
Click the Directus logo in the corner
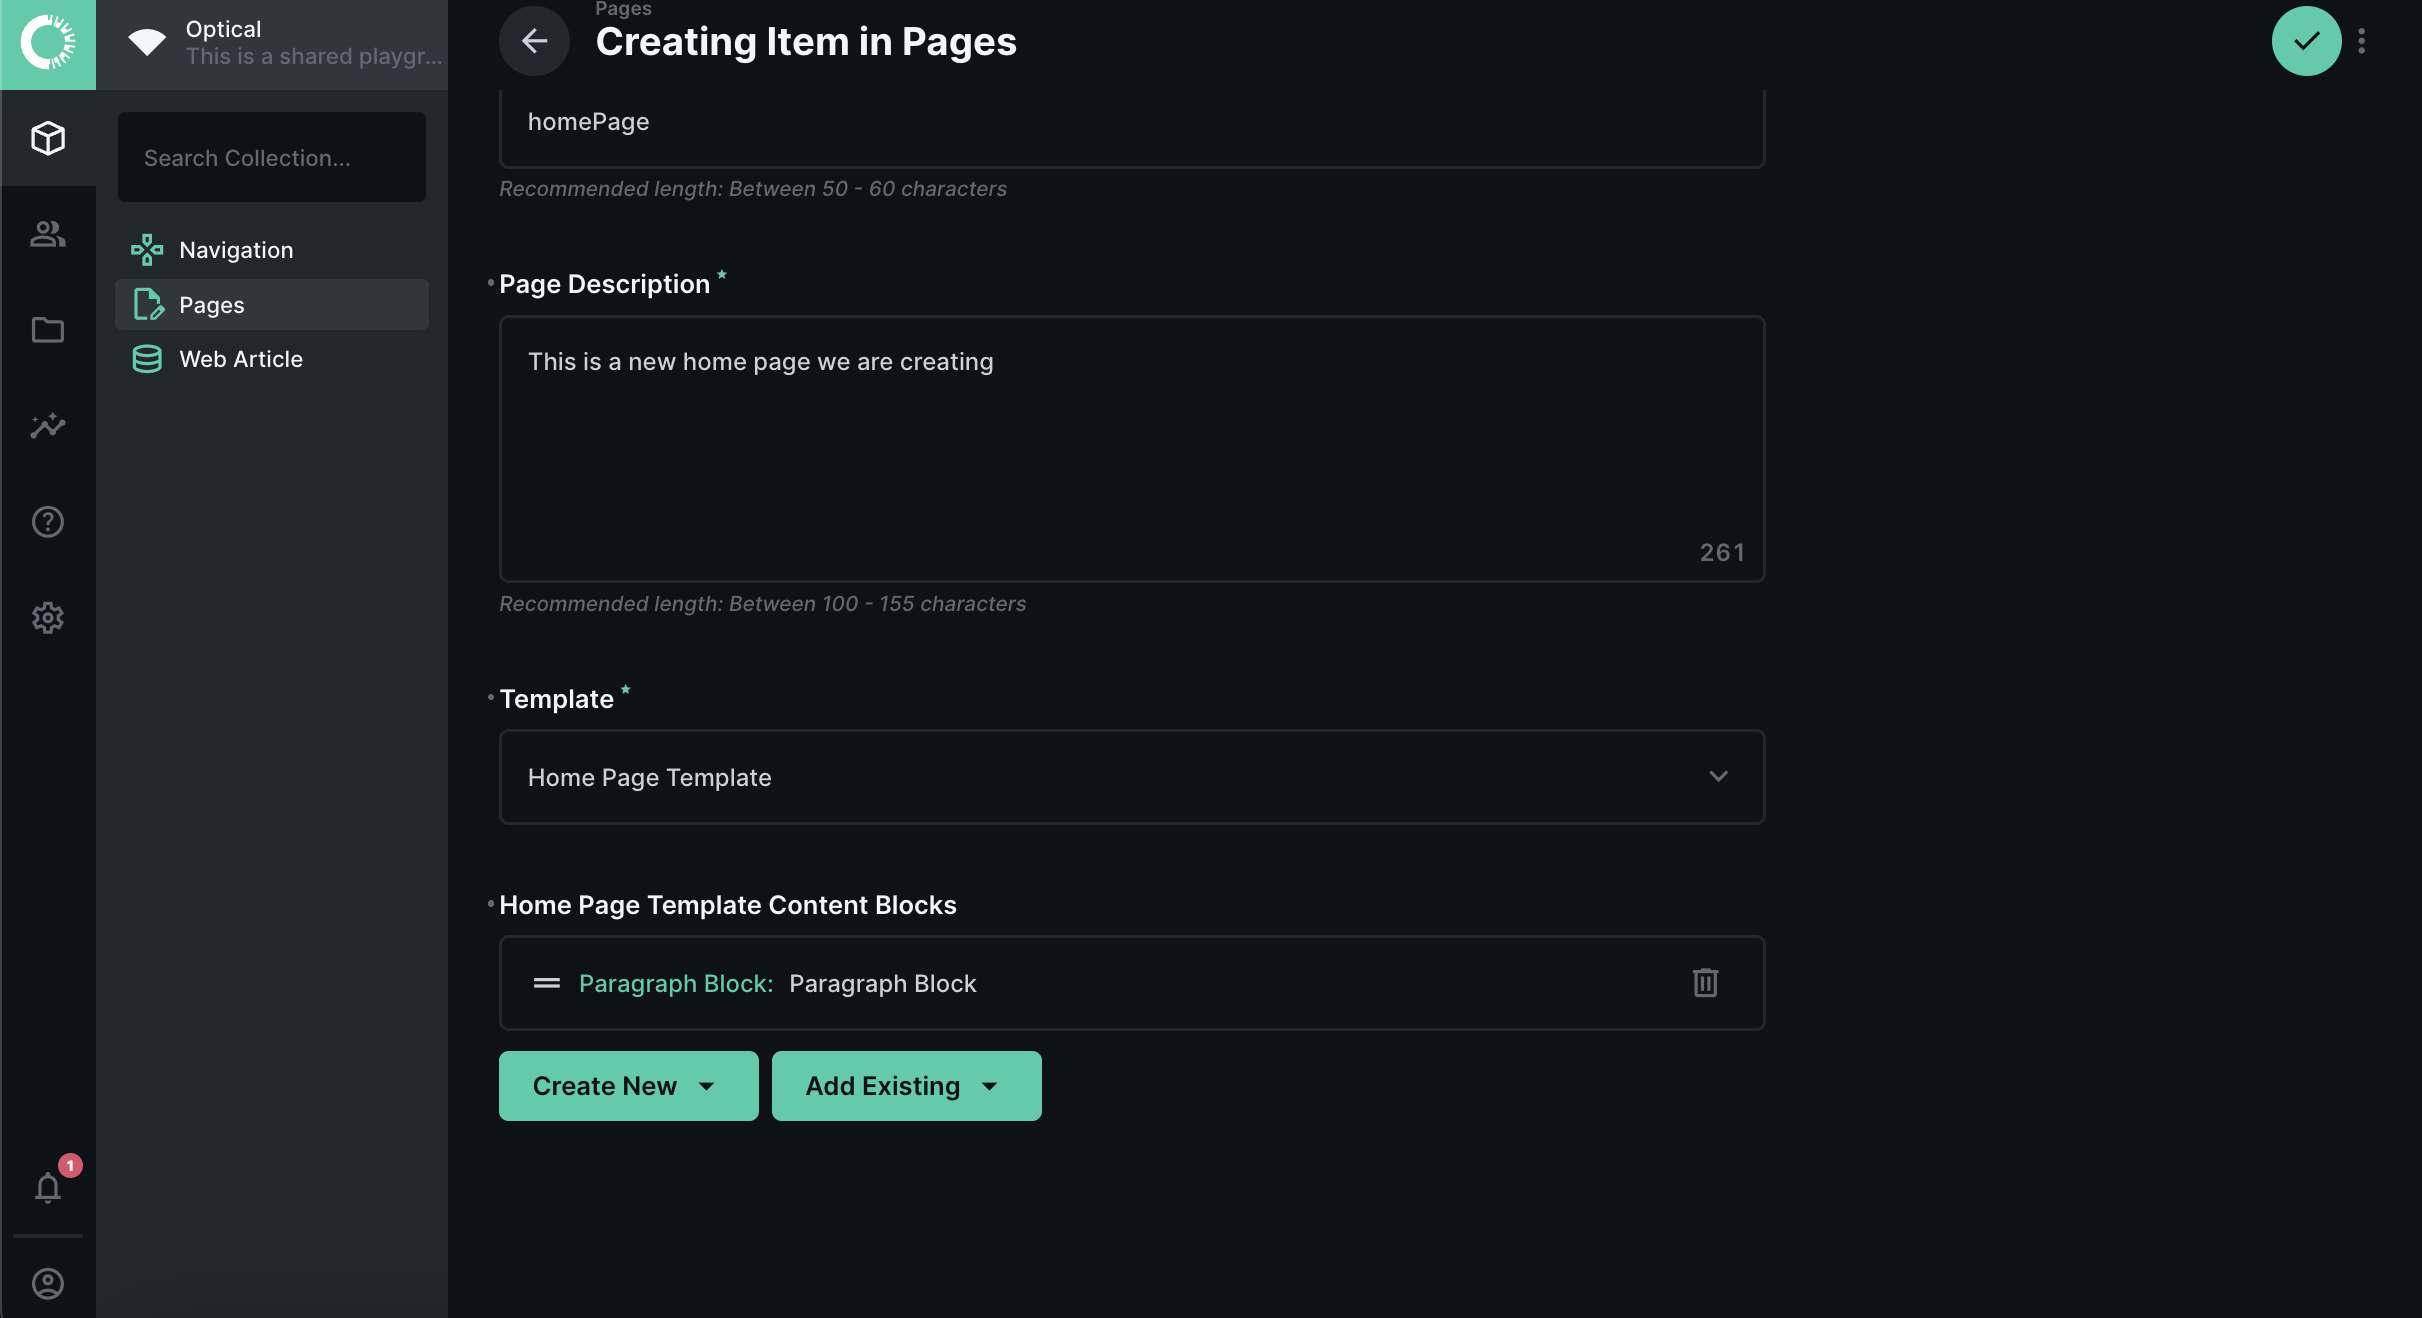point(48,44)
